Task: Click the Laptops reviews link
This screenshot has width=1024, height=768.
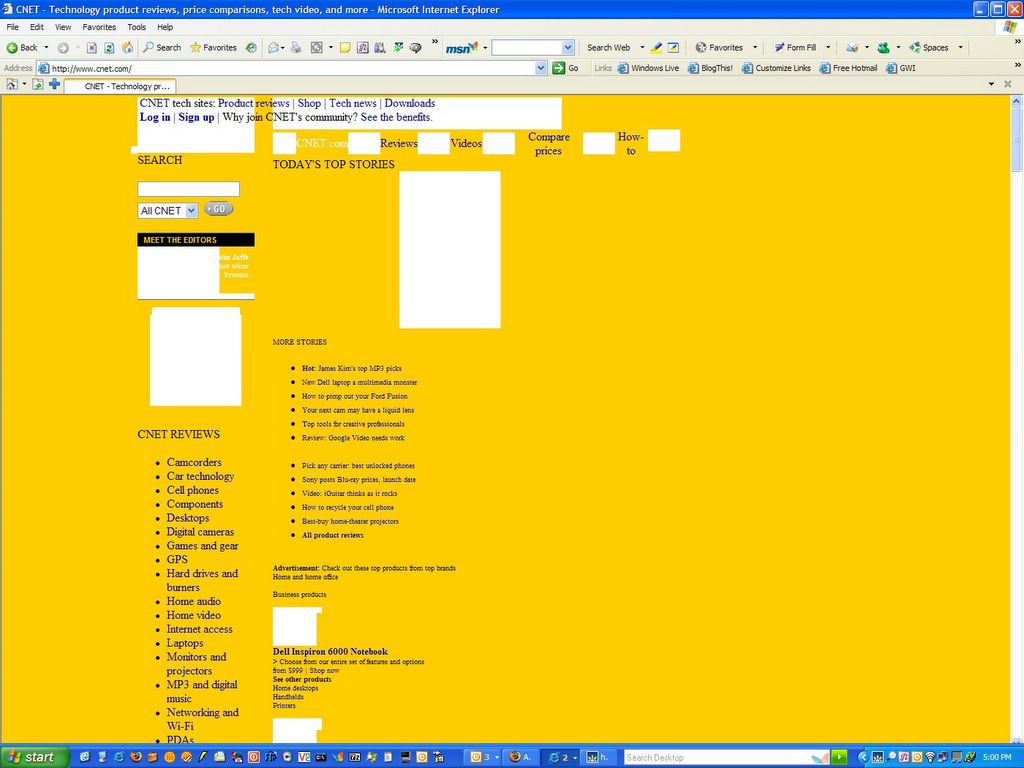Action: [x=185, y=643]
